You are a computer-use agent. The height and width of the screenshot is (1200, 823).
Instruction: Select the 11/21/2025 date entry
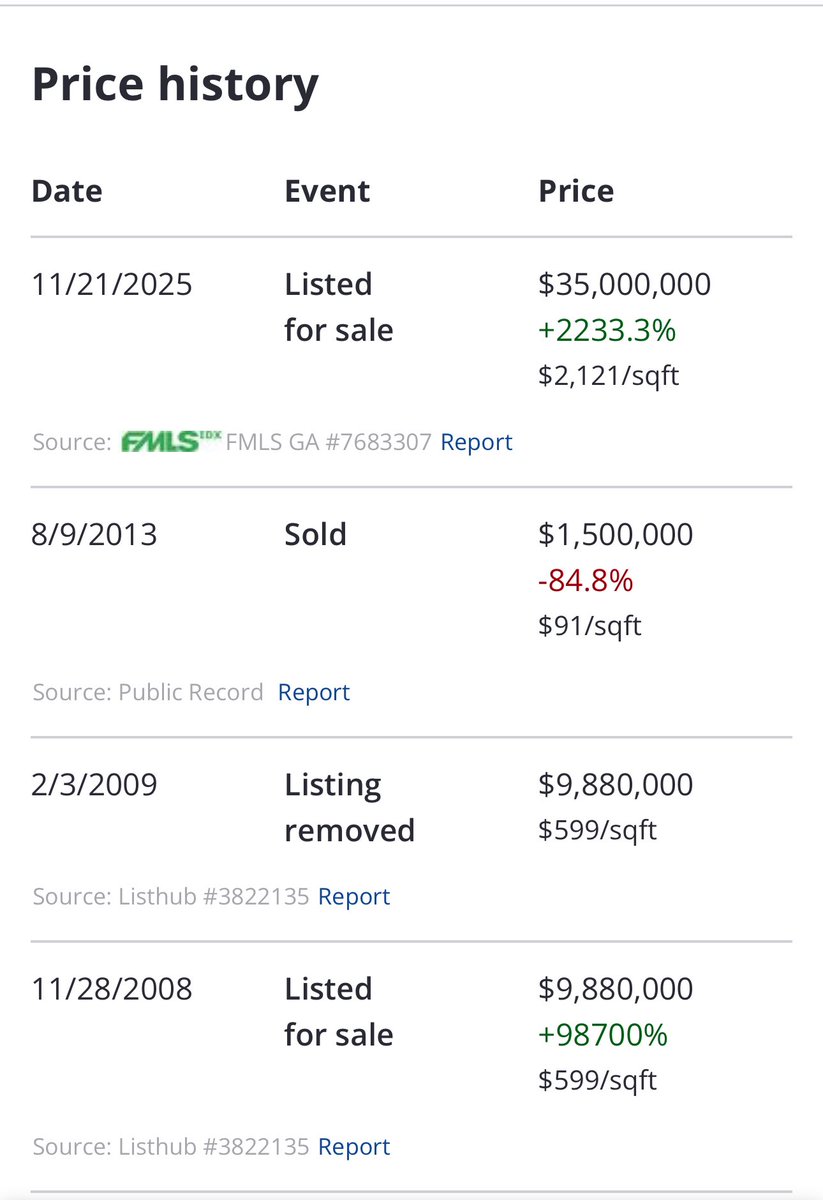[x=112, y=284]
